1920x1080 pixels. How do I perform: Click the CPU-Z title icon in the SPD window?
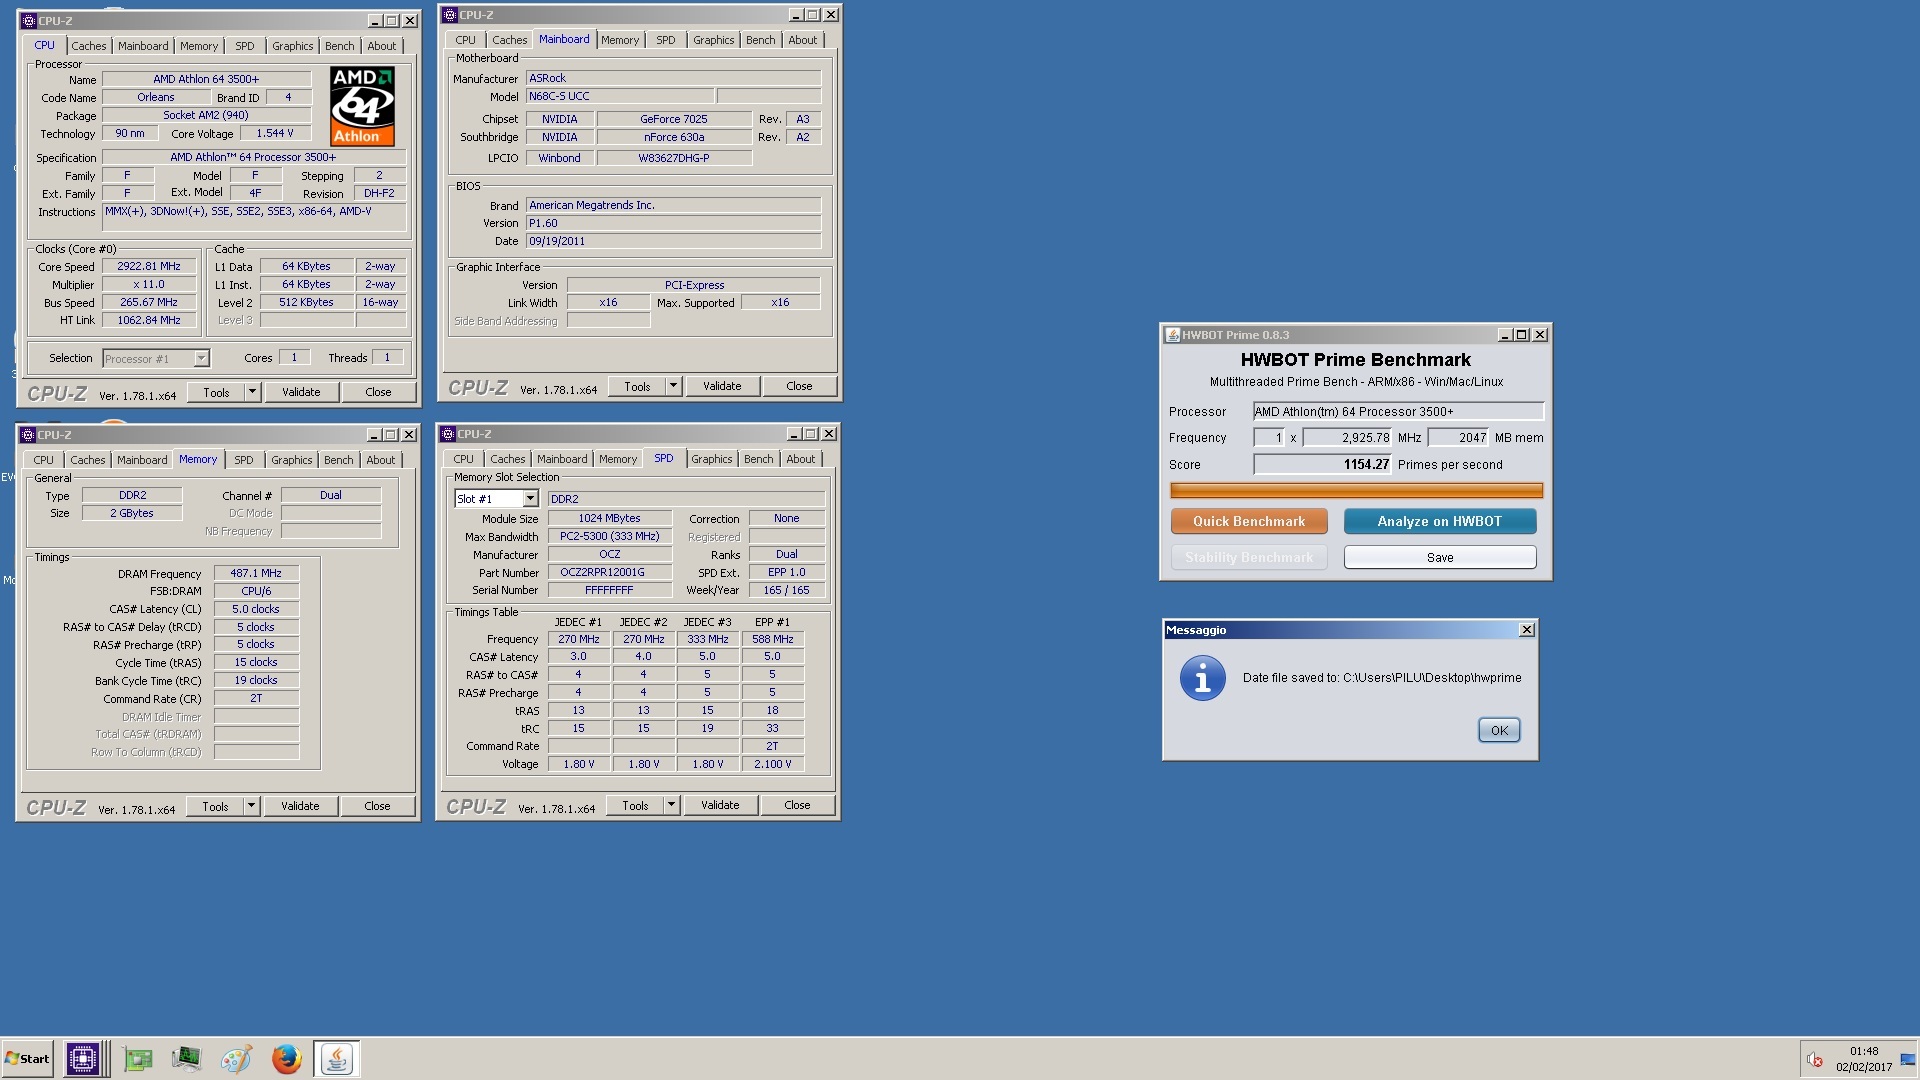[448, 434]
